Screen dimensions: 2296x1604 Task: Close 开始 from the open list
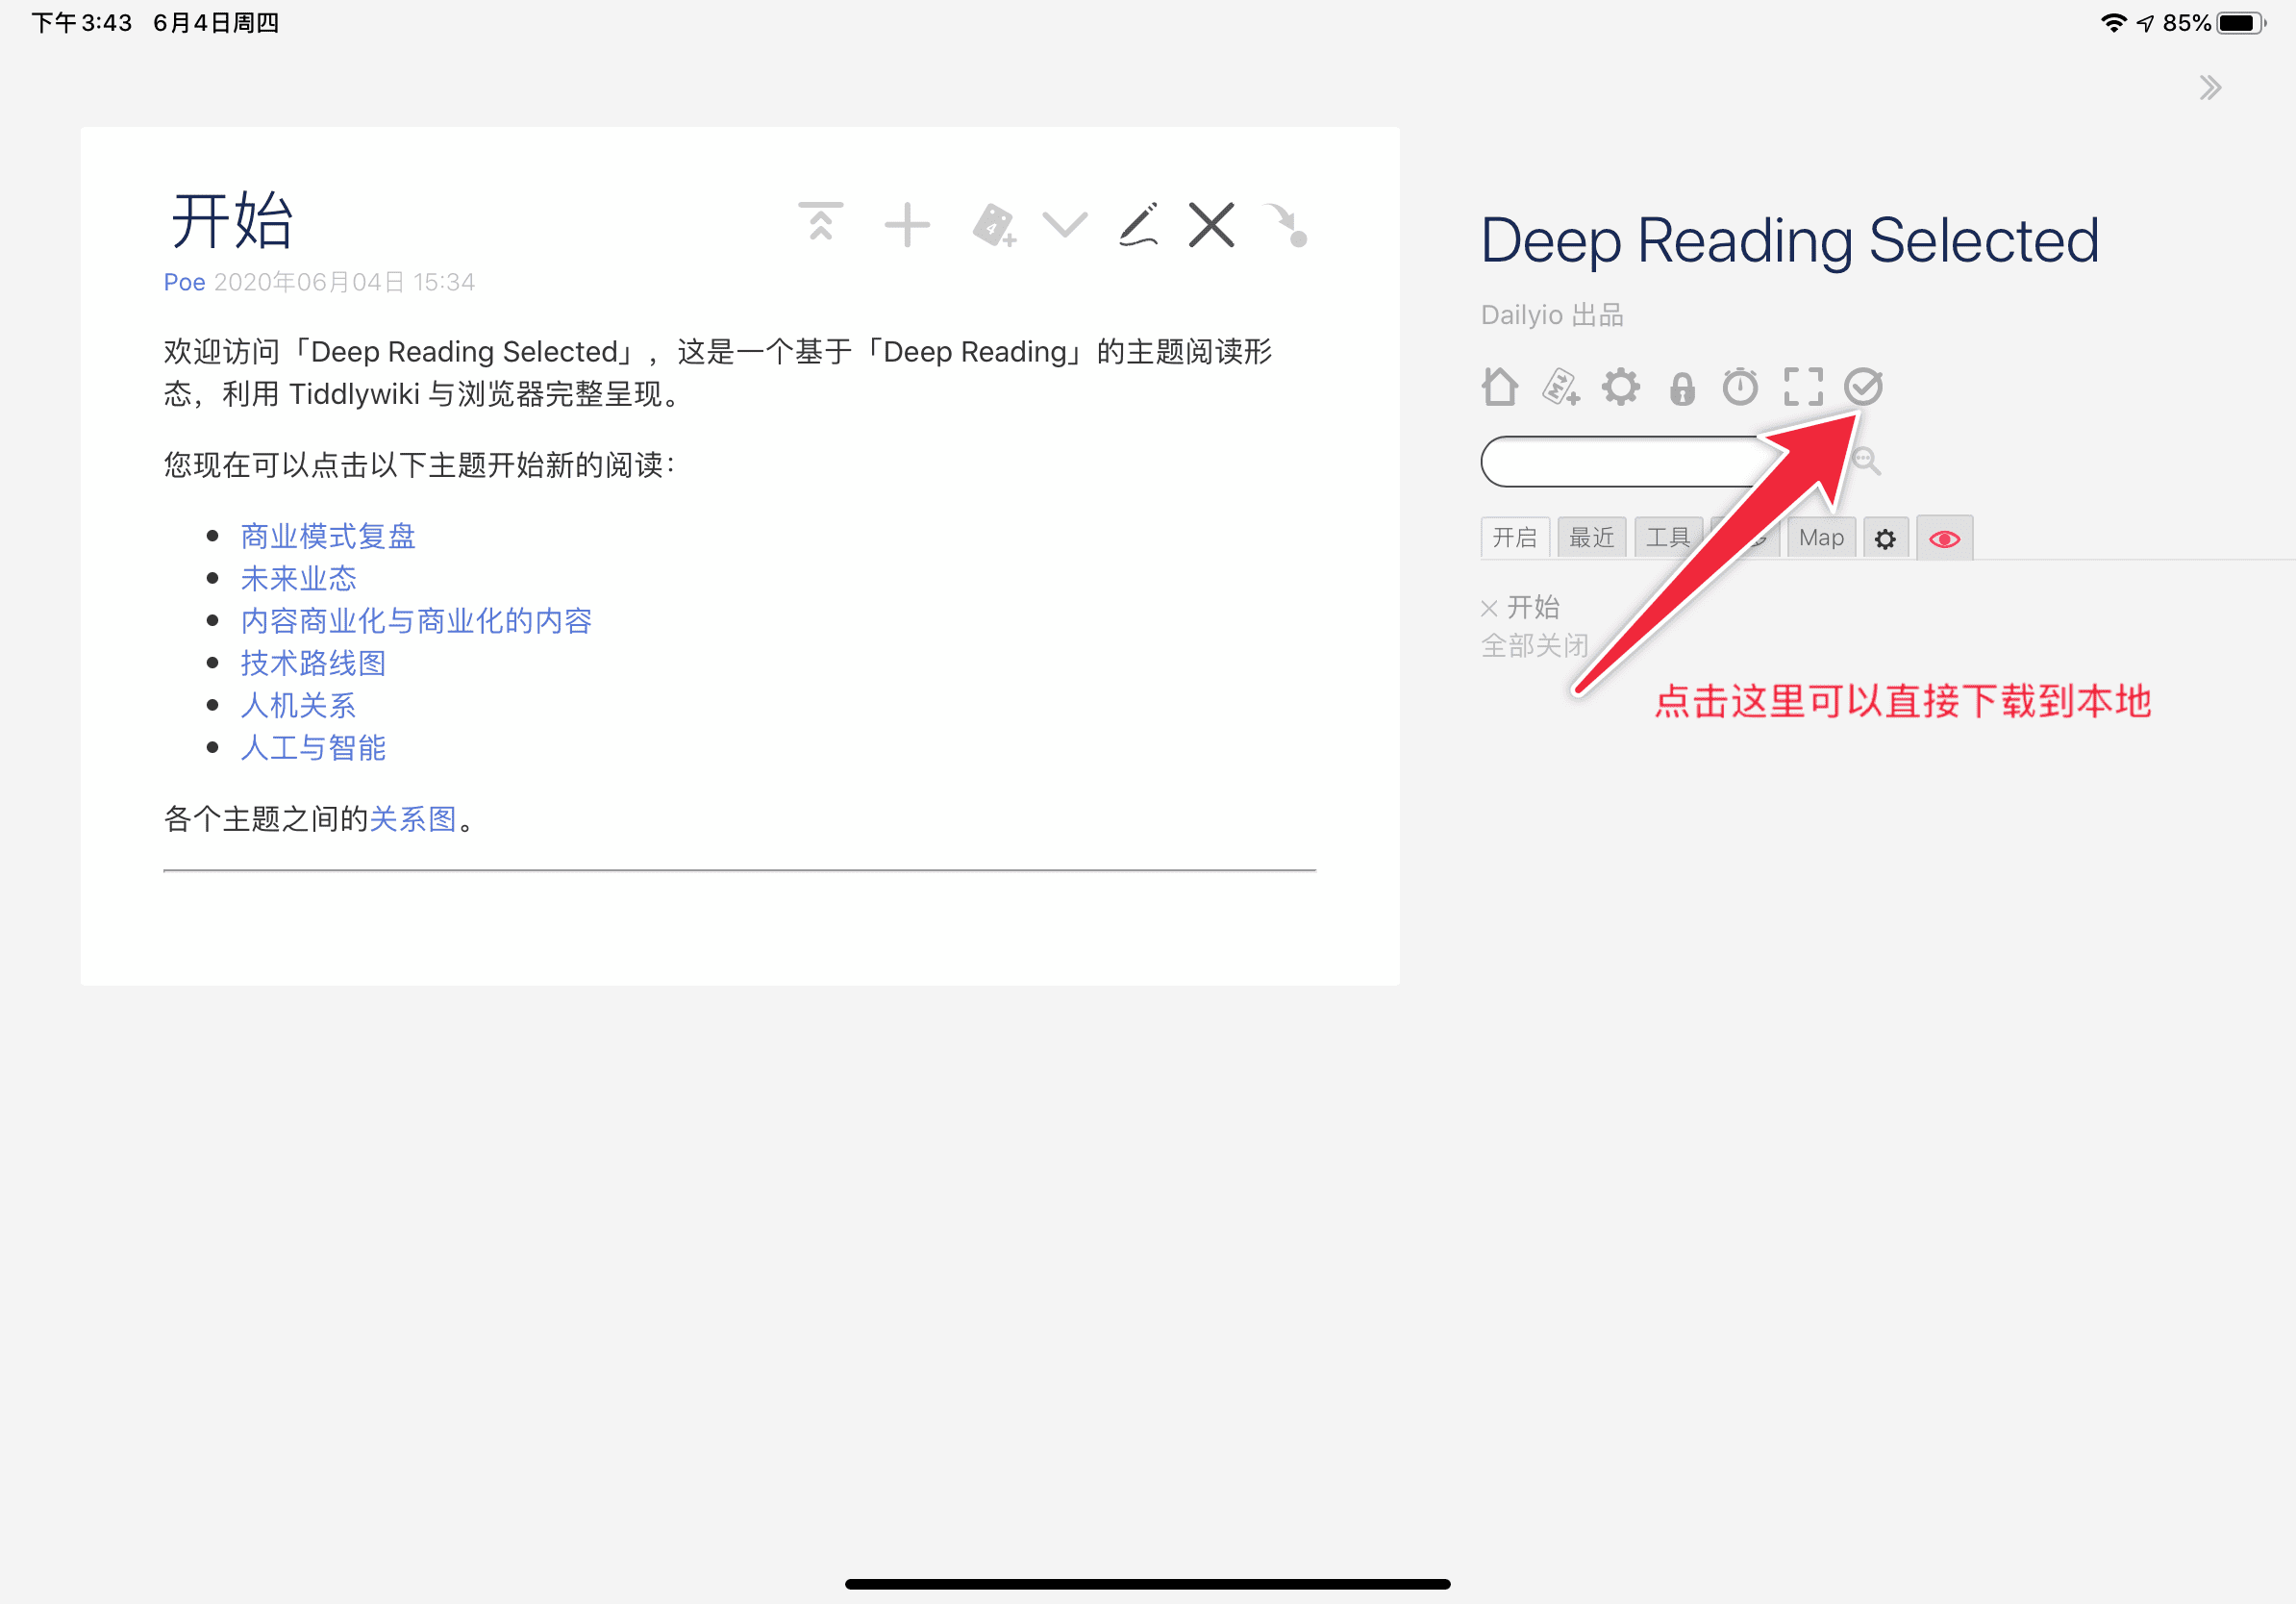point(1488,608)
